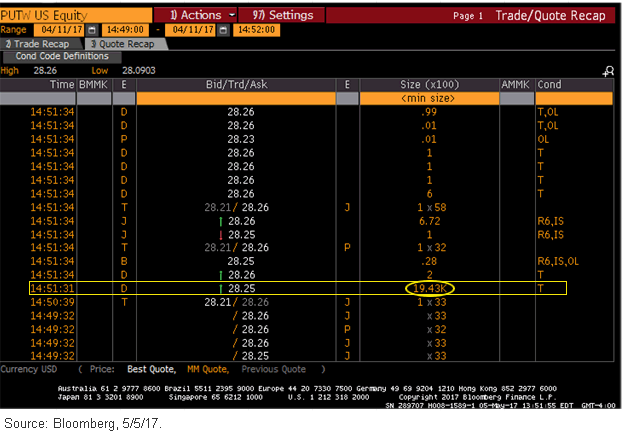Click the zoom/search icon above Cond column
This screenshot has height=437, width=623.
(608, 72)
